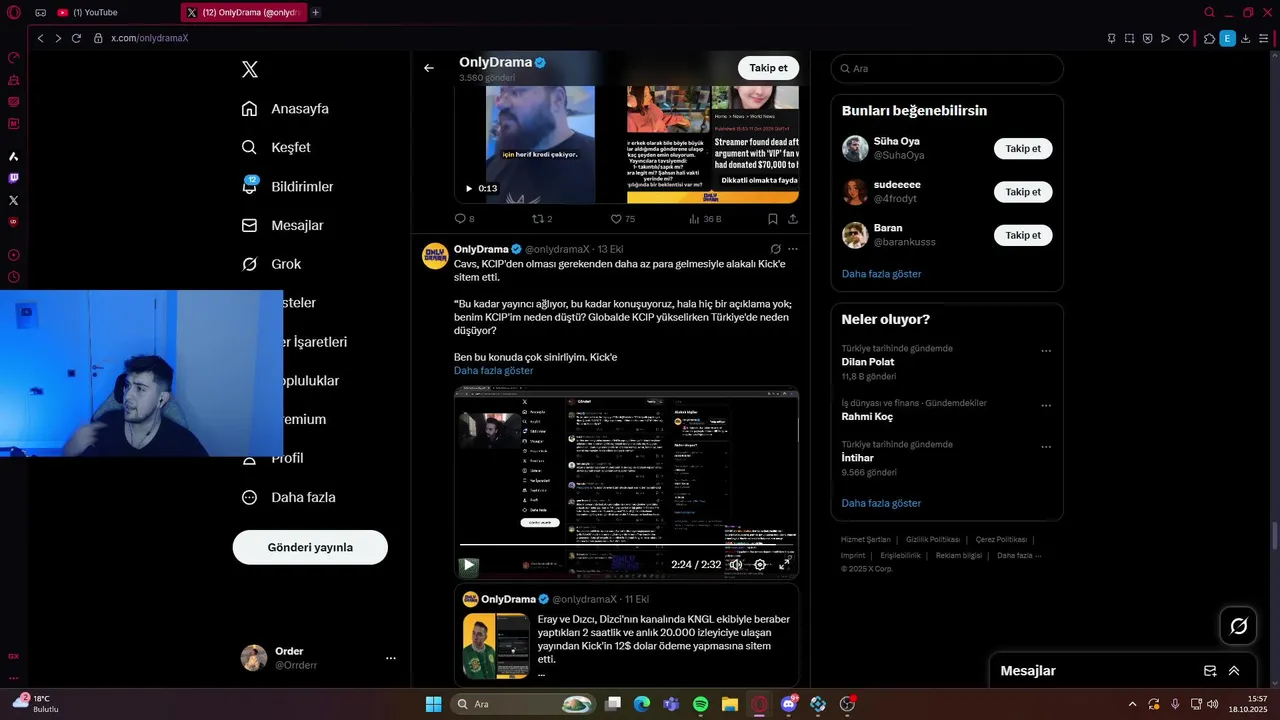Image resolution: width=1280 pixels, height=720 pixels.
Task: Click floating Grok button
Action: click(1238, 626)
